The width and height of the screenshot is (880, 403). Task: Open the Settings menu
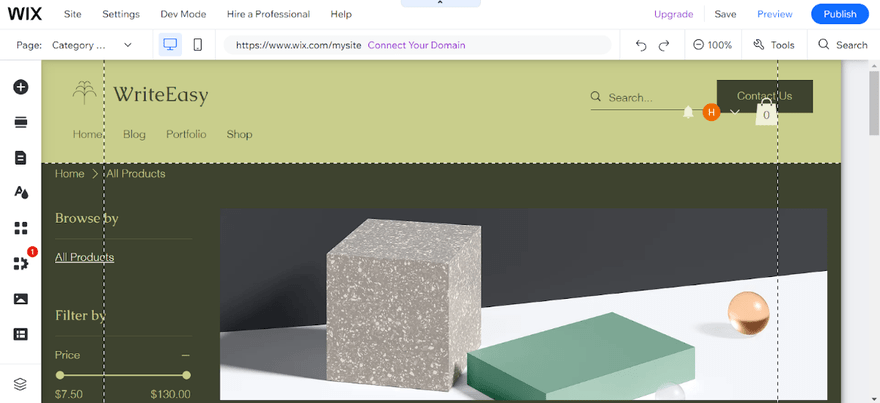pos(121,14)
